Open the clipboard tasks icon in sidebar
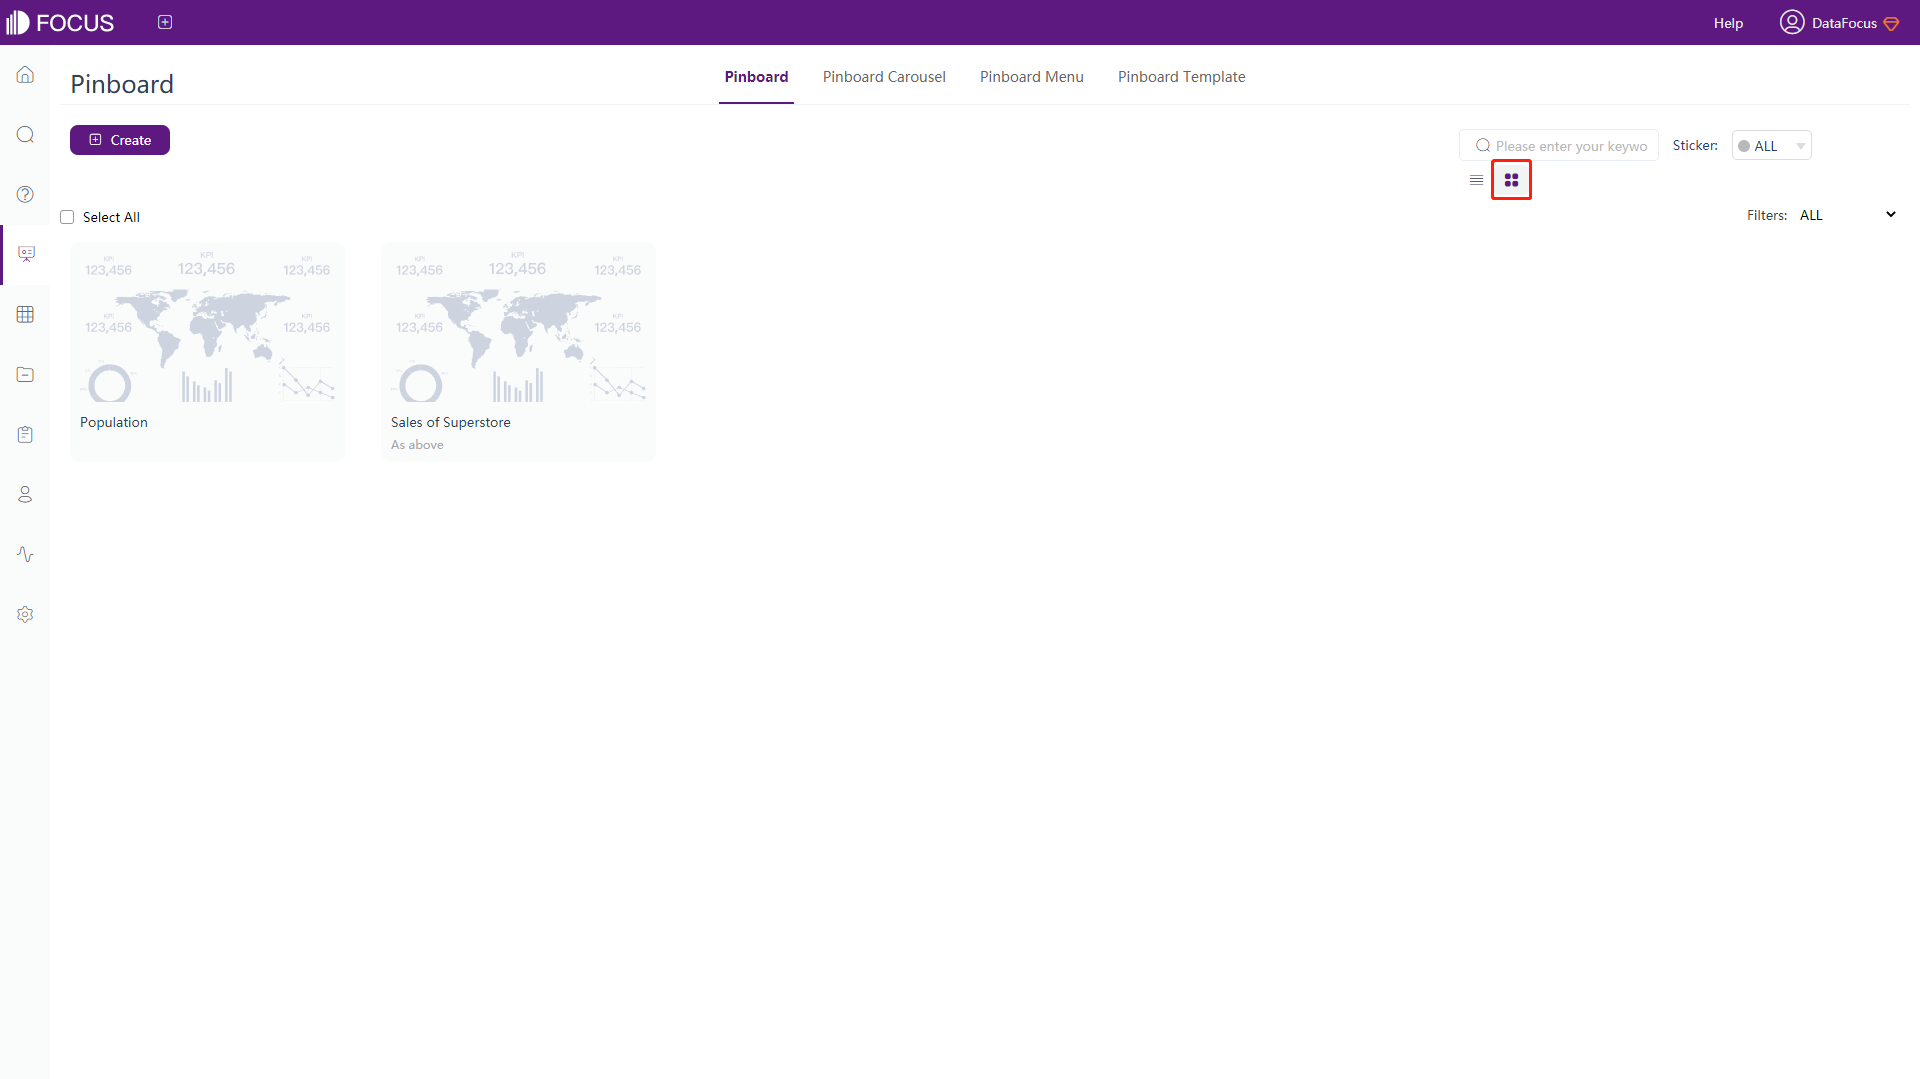 [25, 434]
